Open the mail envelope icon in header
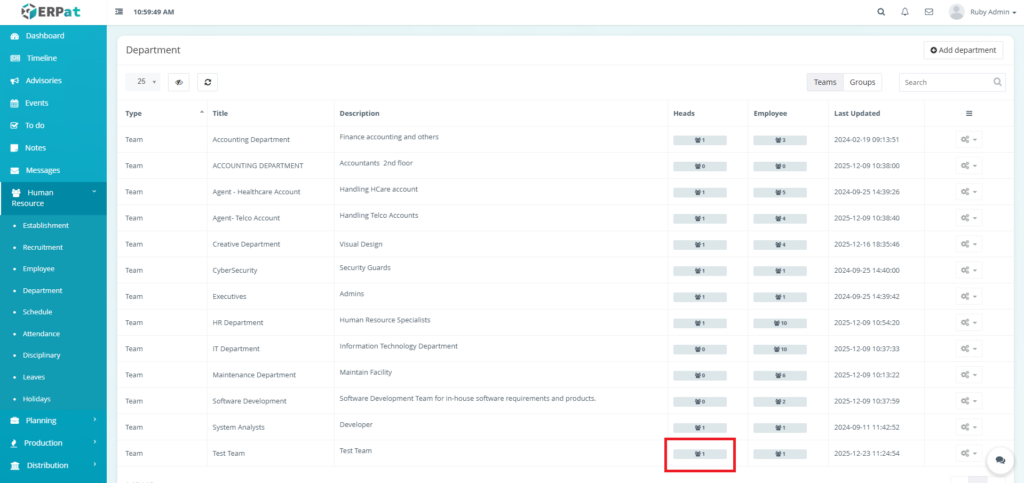Viewport: 1024px width, 483px height. [929, 12]
